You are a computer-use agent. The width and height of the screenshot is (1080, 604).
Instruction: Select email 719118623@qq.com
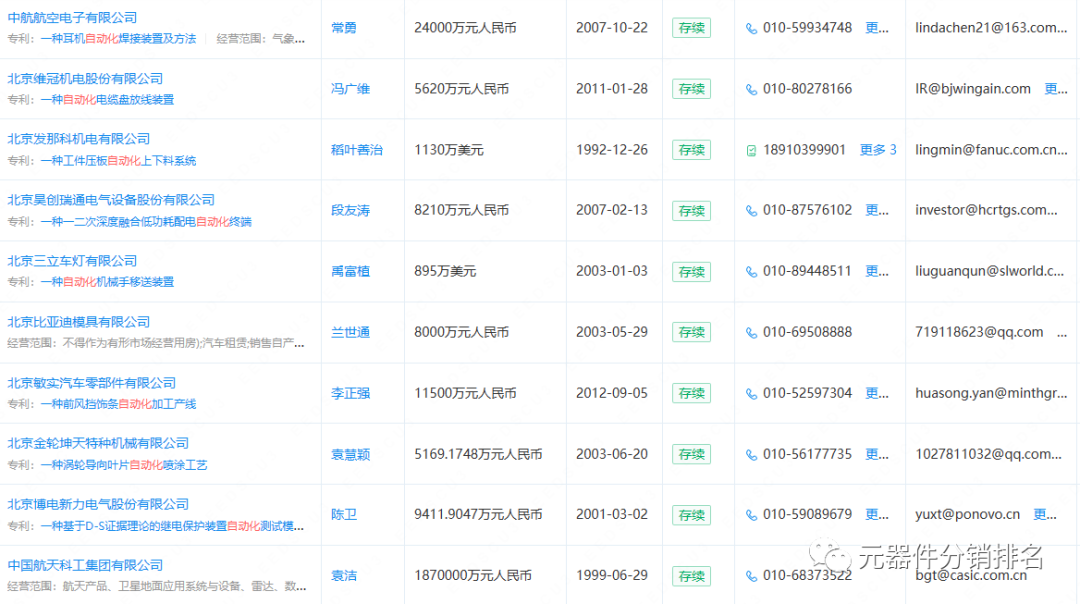(979, 332)
